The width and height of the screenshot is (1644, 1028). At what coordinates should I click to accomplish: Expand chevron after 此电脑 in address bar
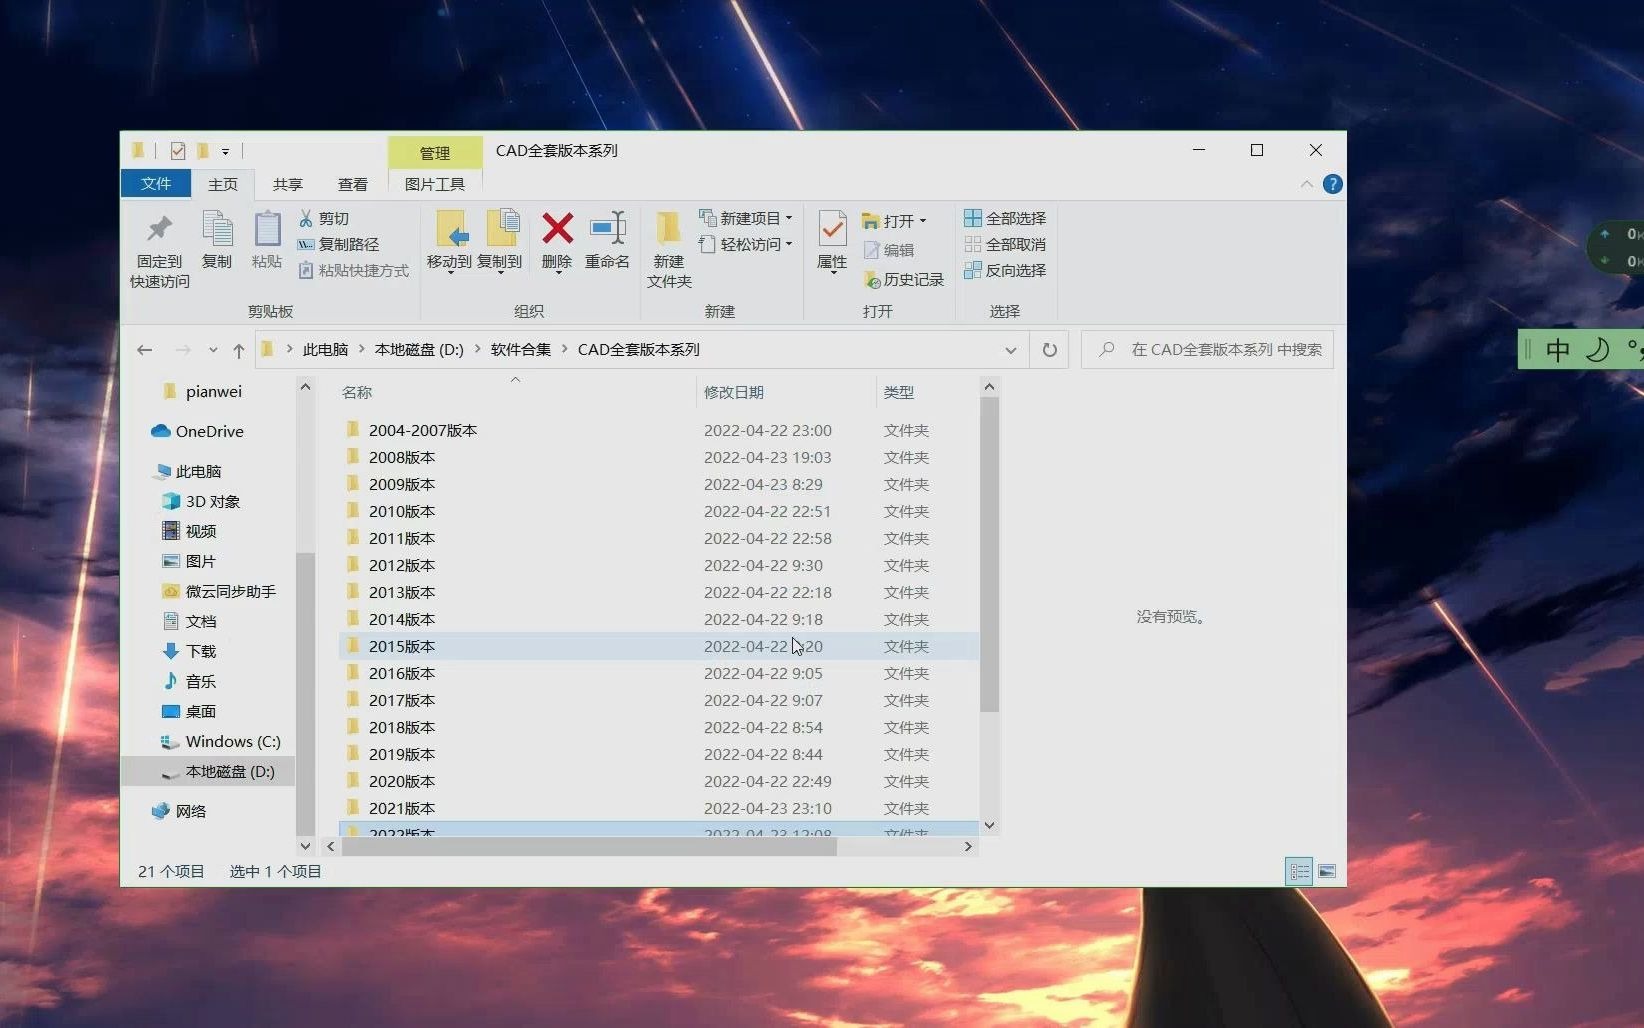[362, 349]
